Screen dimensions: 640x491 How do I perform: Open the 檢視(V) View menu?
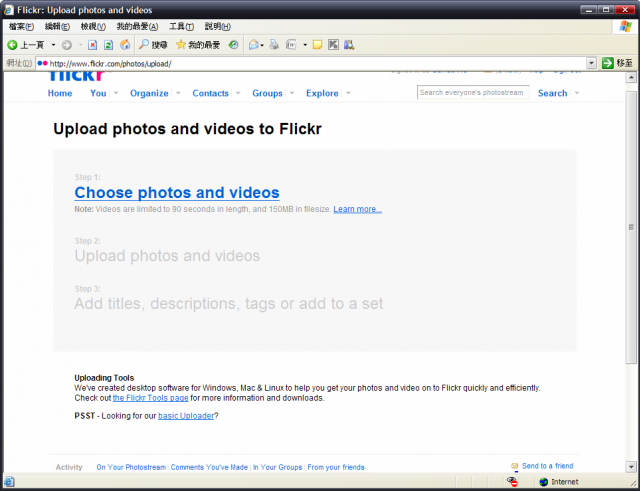(x=93, y=27)
